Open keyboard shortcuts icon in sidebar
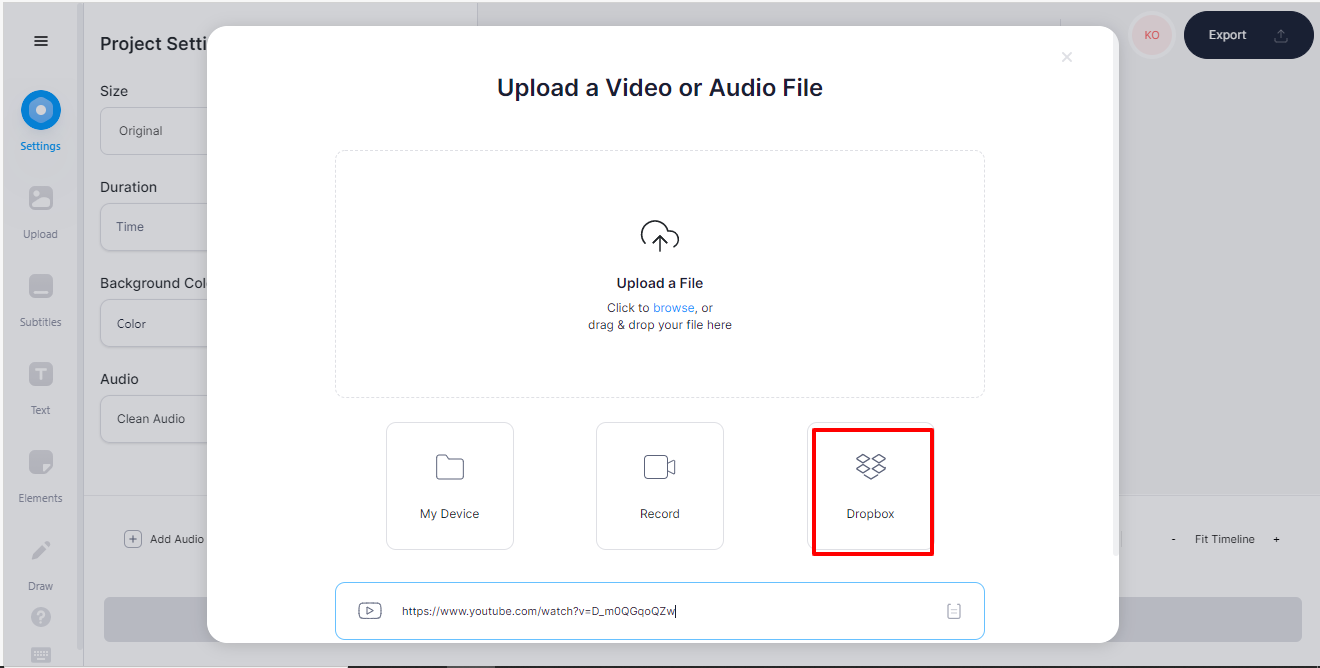The width and height of the screenshot is (1320, 668). [41, 655]
